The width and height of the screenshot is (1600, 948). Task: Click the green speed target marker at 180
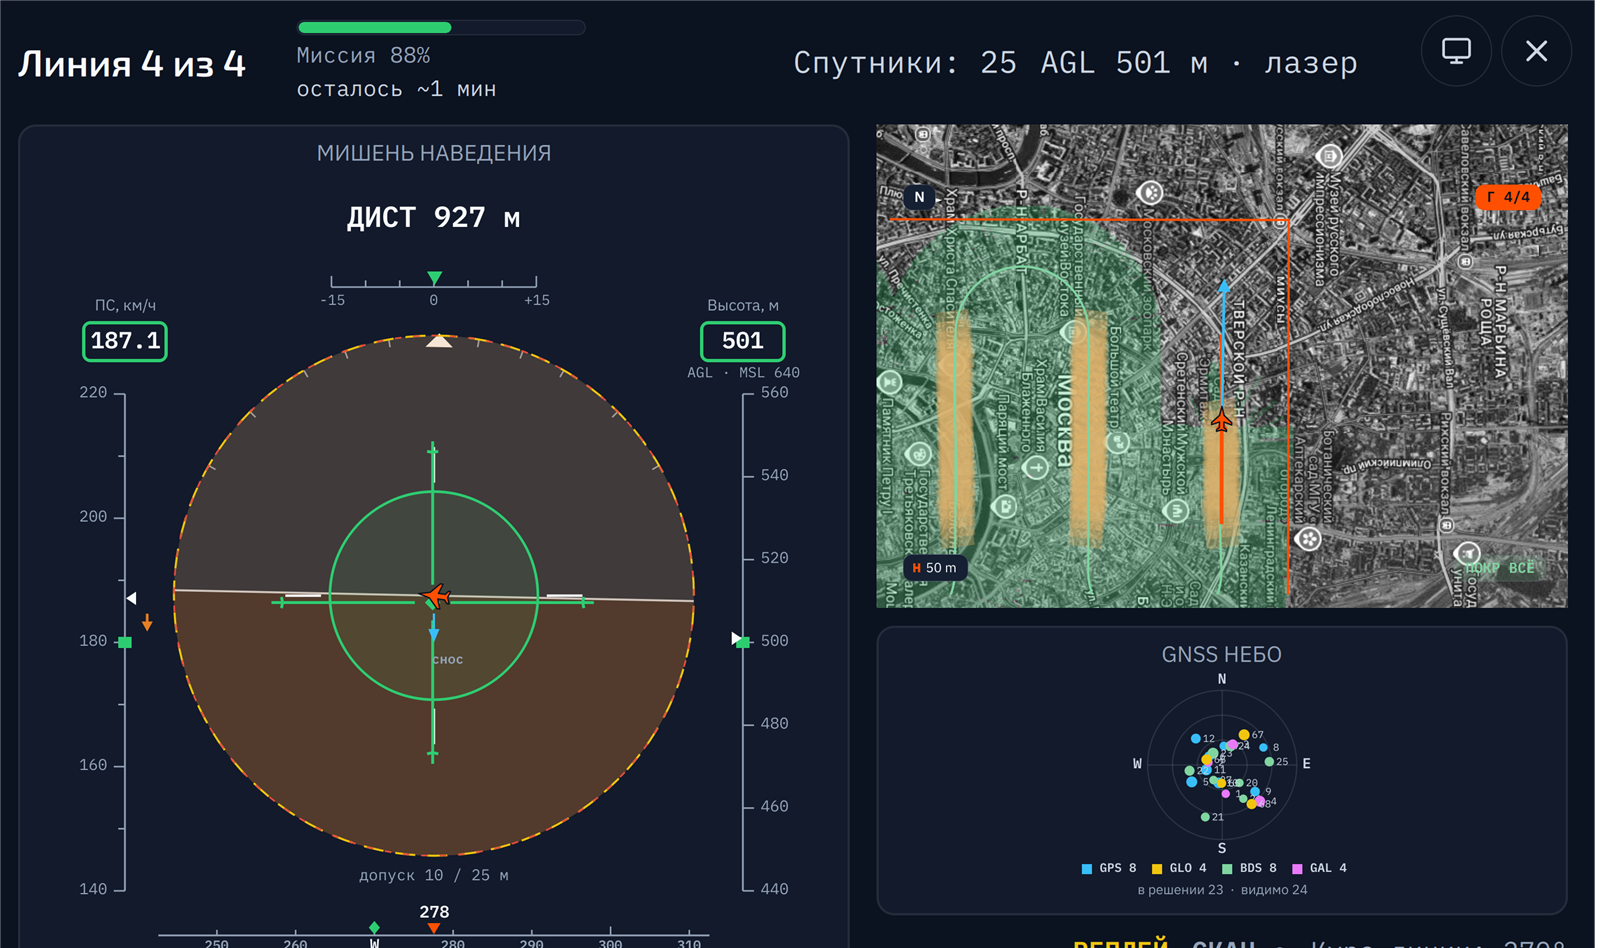tap(125, 642)
